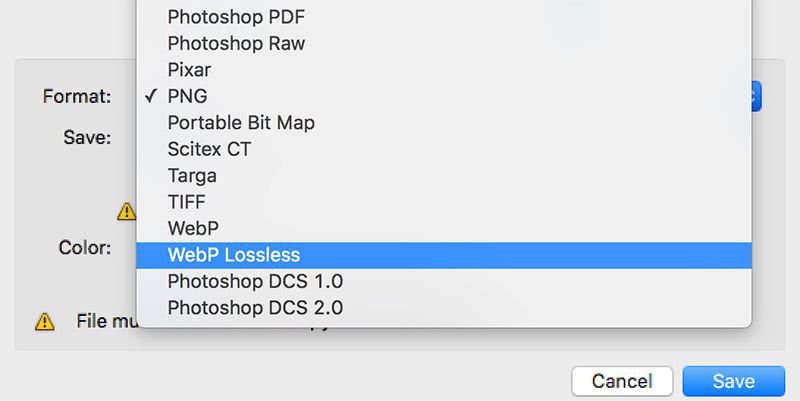The width and height of the screenshot is (800, 401).
Task: Choose Photoshop PDF from the format list
Action: [236, 17]
